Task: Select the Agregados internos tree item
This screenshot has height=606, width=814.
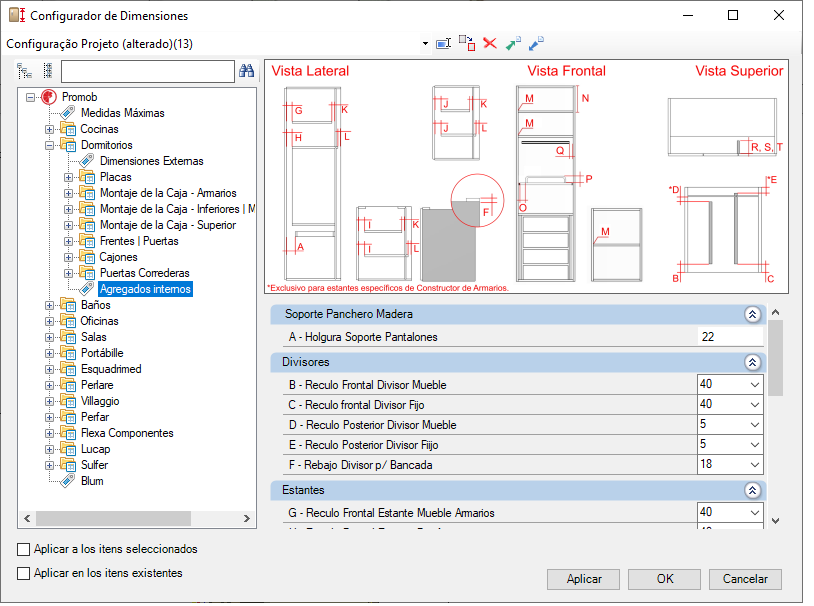Action: point(145,289)
